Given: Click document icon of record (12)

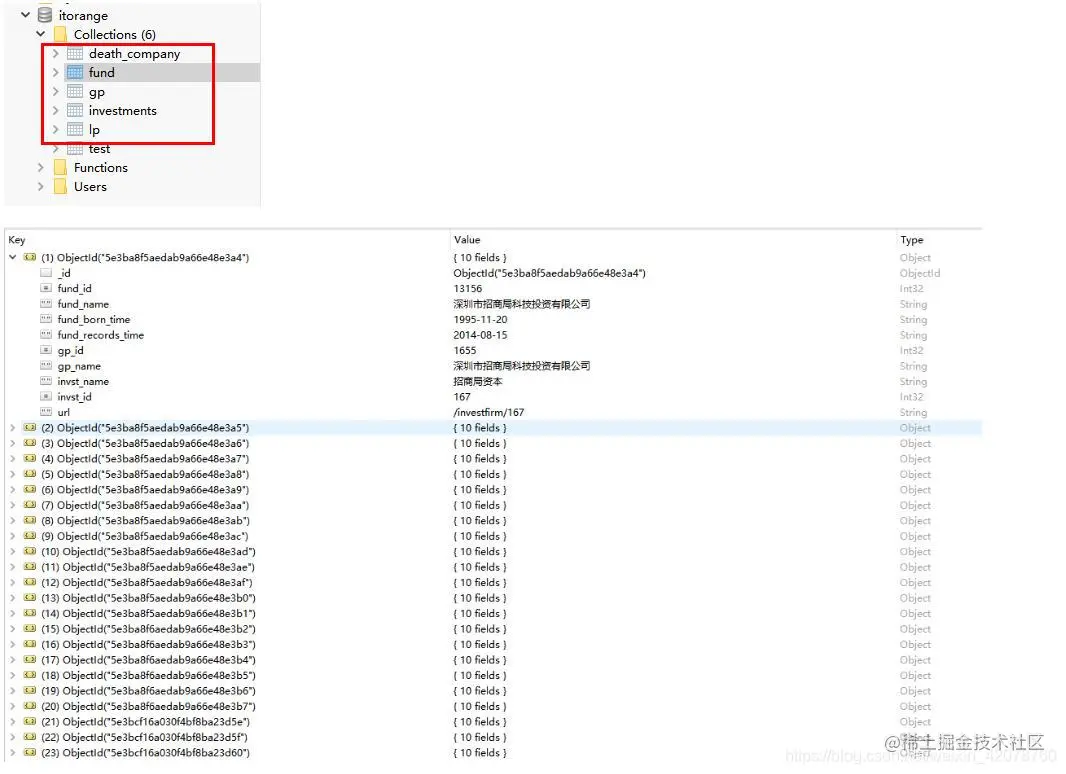Looking at the screenshot, I should (x=30, y=582).
